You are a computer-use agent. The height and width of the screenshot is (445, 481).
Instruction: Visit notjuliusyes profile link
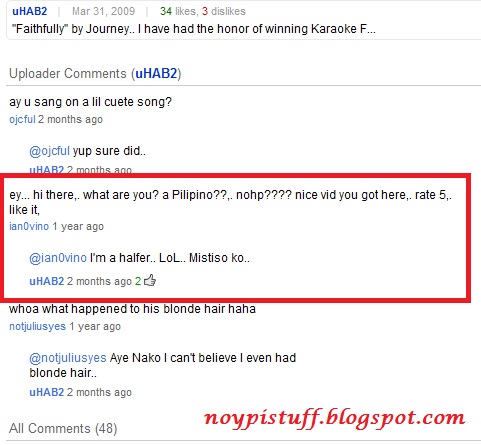click(38, 326)
